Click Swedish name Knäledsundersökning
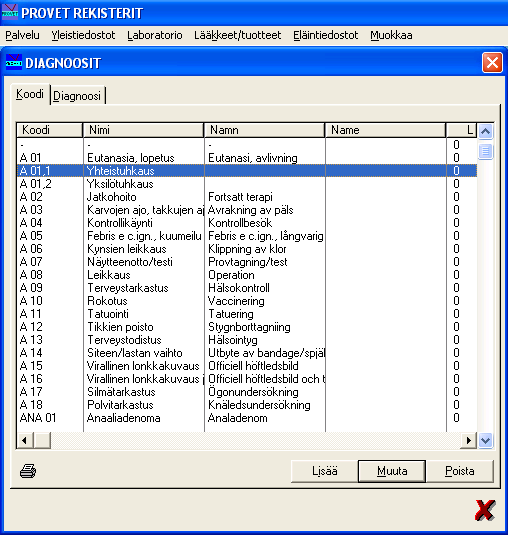The width and height of the screenshot is (508, 535). 259,405
